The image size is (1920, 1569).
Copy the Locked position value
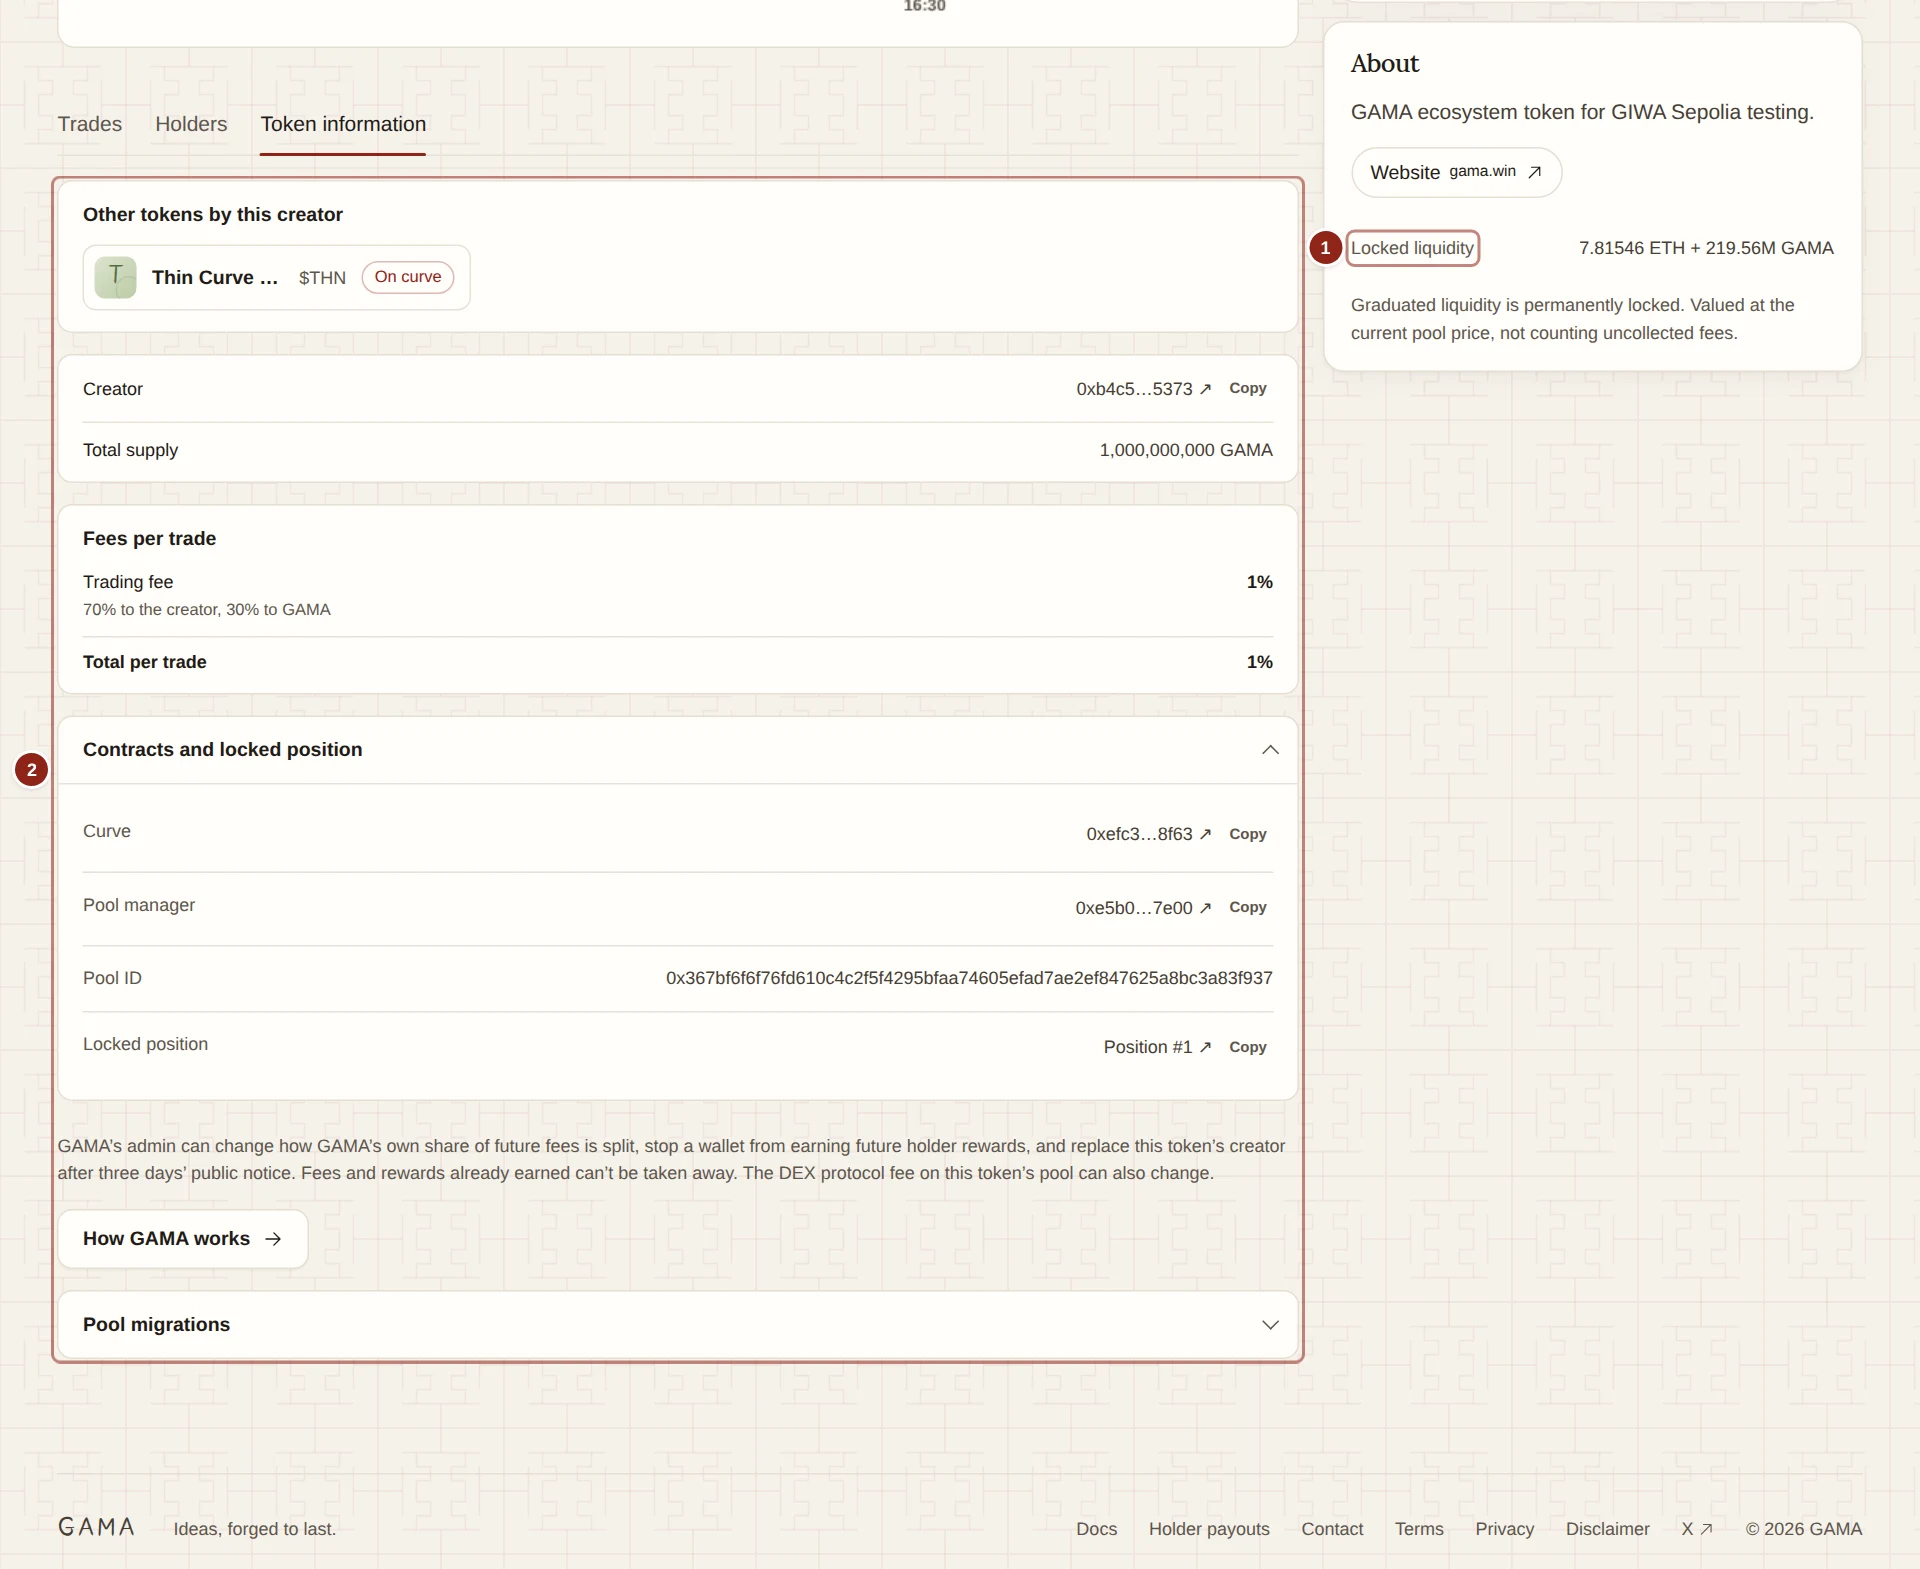pos(1247,1047)
